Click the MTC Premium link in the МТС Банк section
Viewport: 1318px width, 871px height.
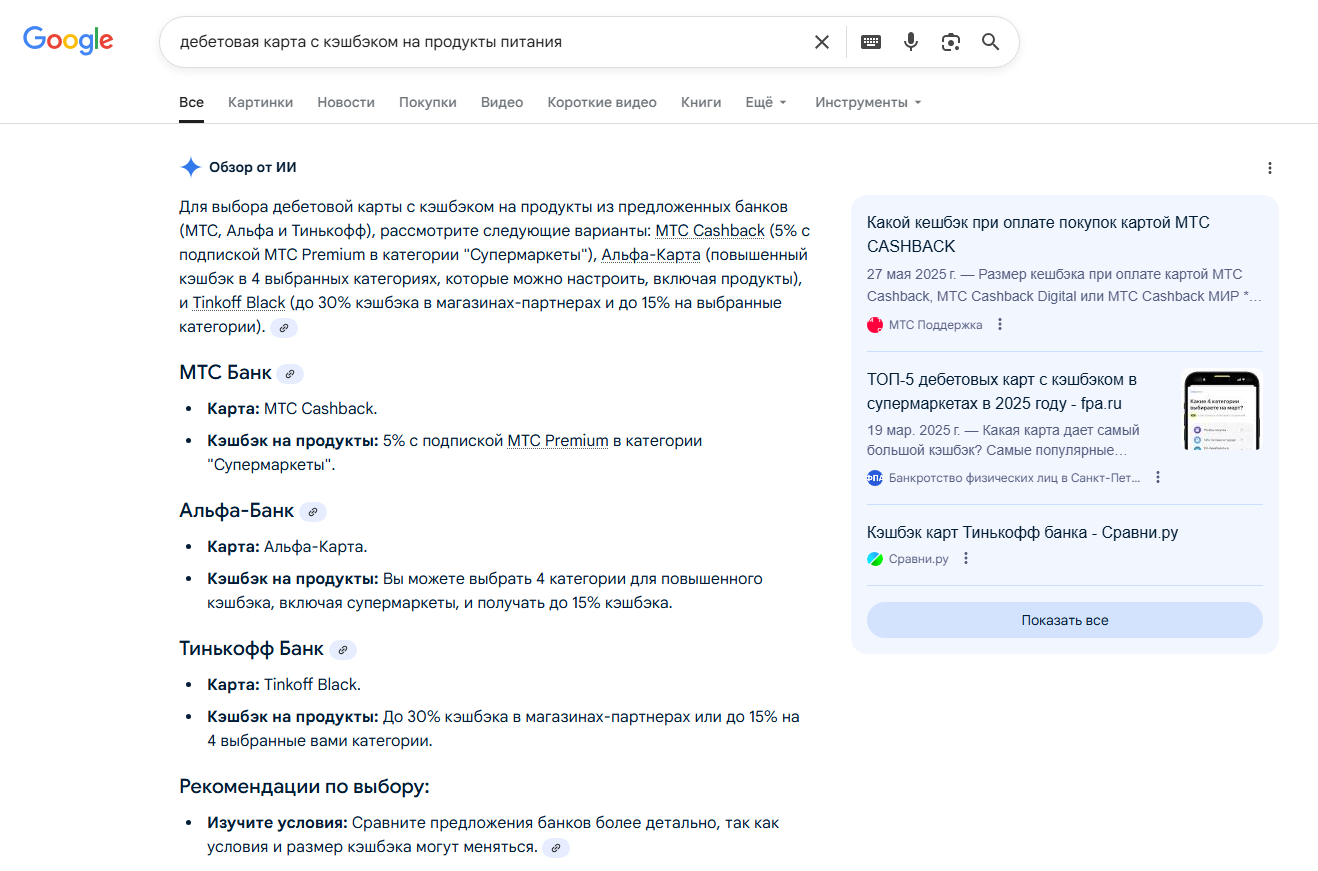pos(558,441)
